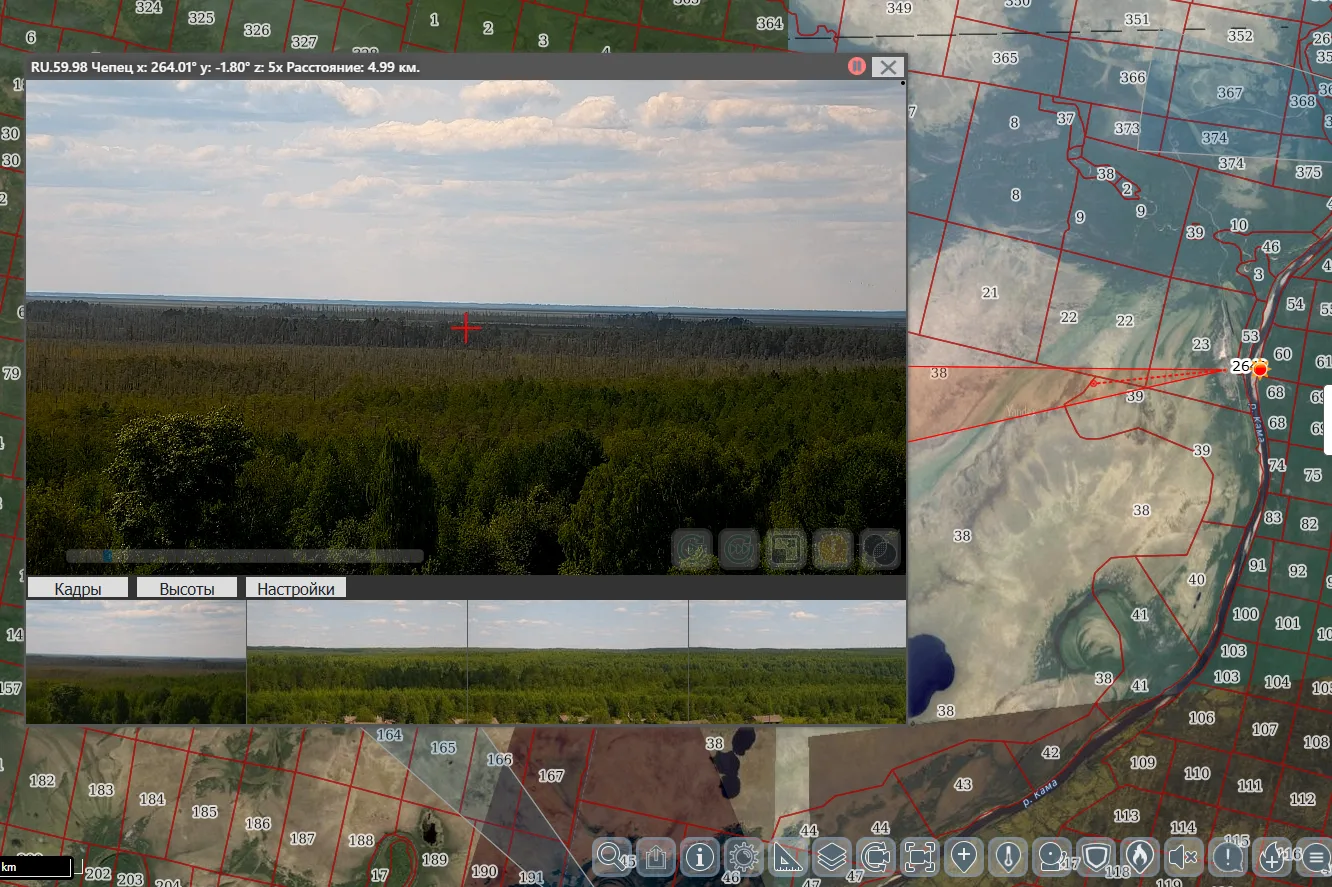Select the first panorama thumbnail frame
The height and width of the screenshot is (887, 1332).
pos(136,662)
